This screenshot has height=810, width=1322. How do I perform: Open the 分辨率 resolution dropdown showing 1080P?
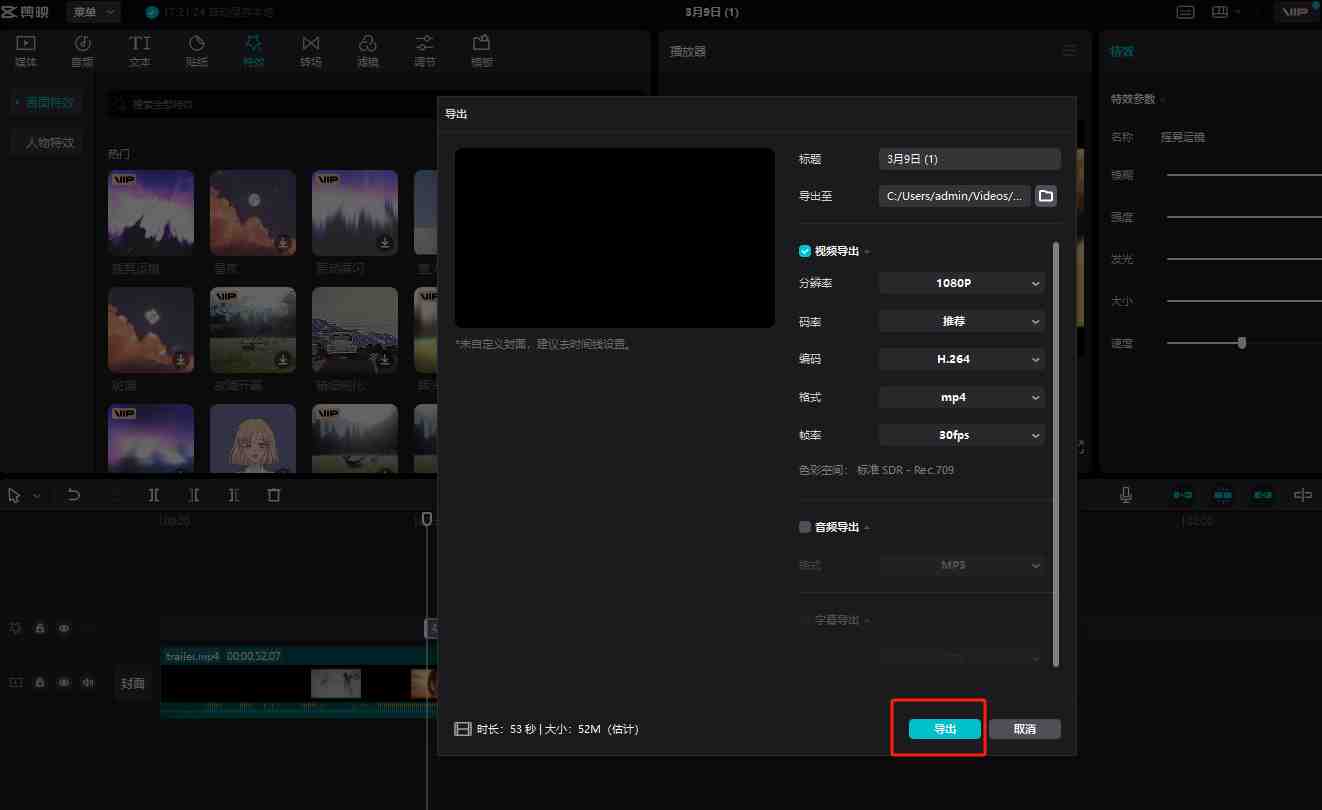pyautogui.click(x=960, y=283)
